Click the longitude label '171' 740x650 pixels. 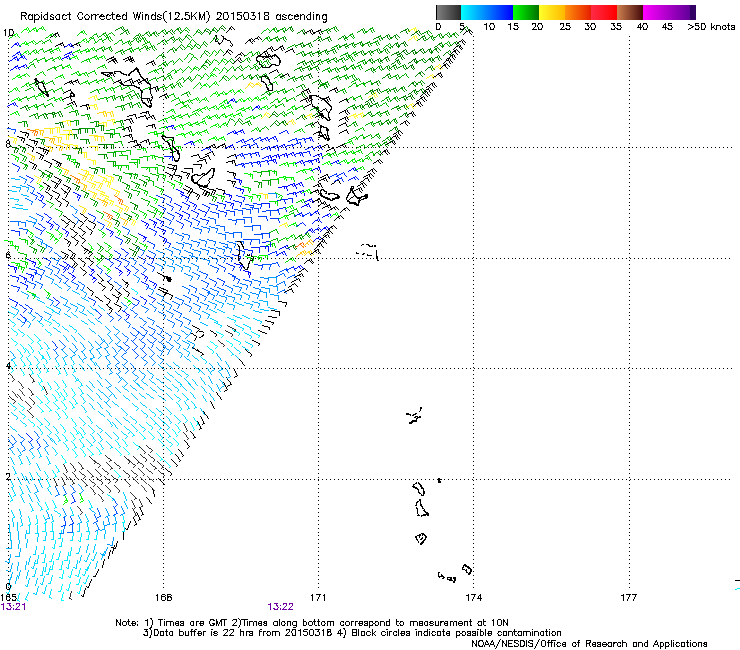318,598
